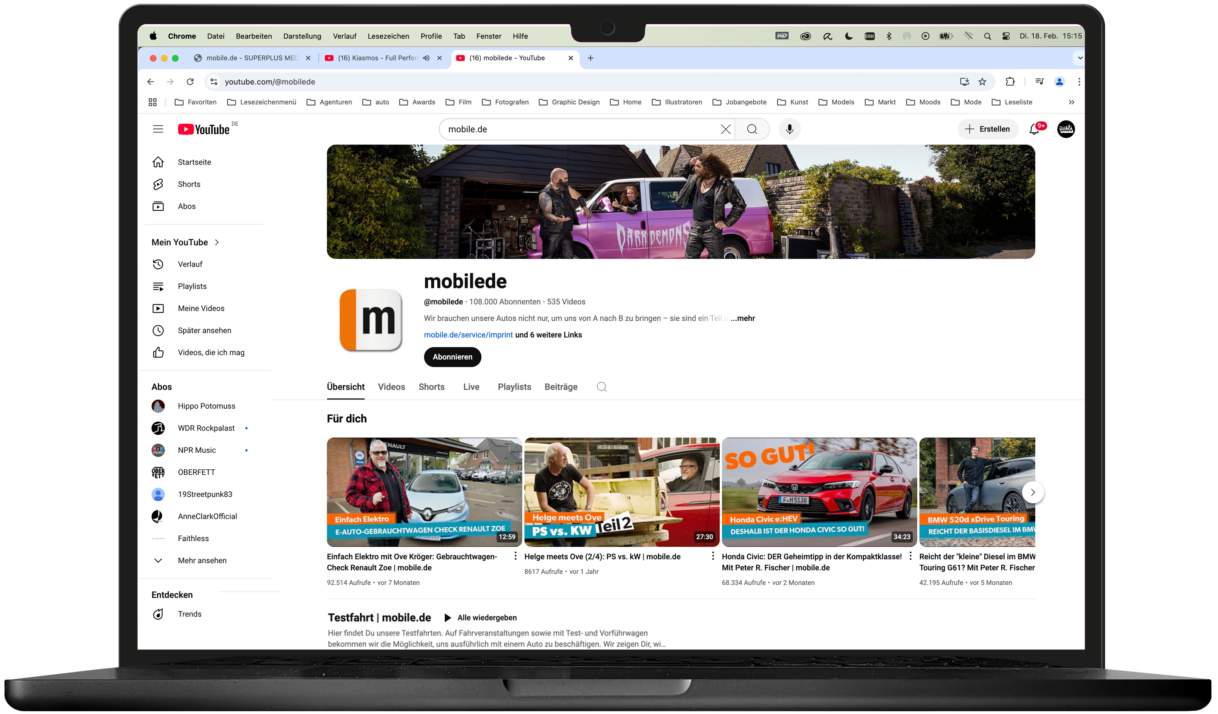Open the Renault Zoe Einfach Elektro thumbnail
Image resolution: width=1218 pixels, height=714 pixels.
point(424,492)
